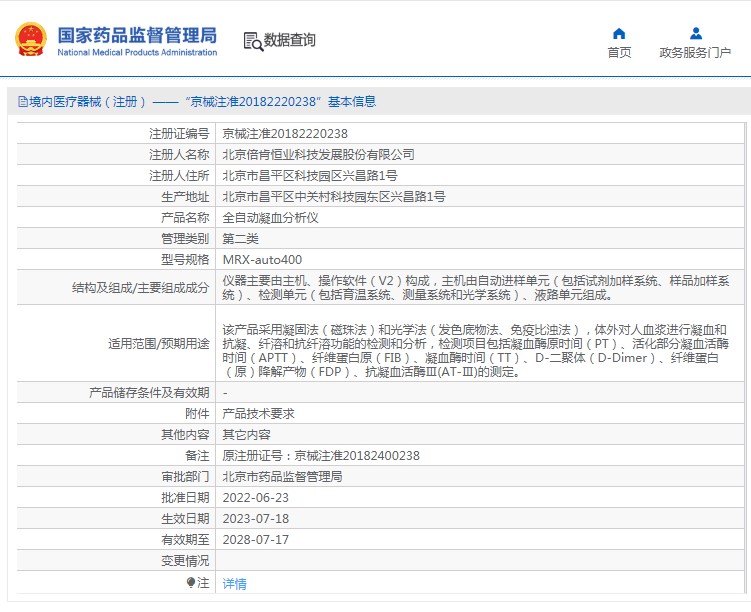Open the 详情 link
Viewport: 751px width, 612px height.
point(235,584)
